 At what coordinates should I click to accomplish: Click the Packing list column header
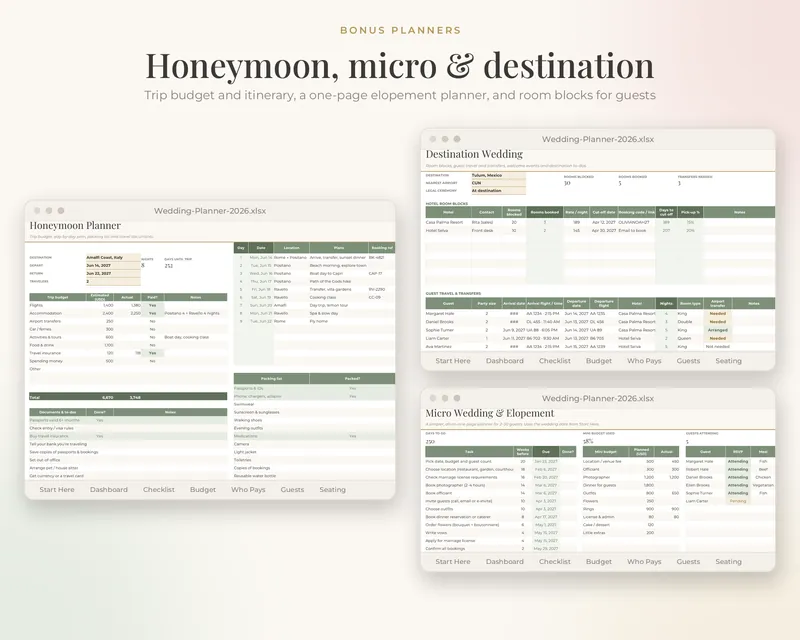(x=271, y=379)
